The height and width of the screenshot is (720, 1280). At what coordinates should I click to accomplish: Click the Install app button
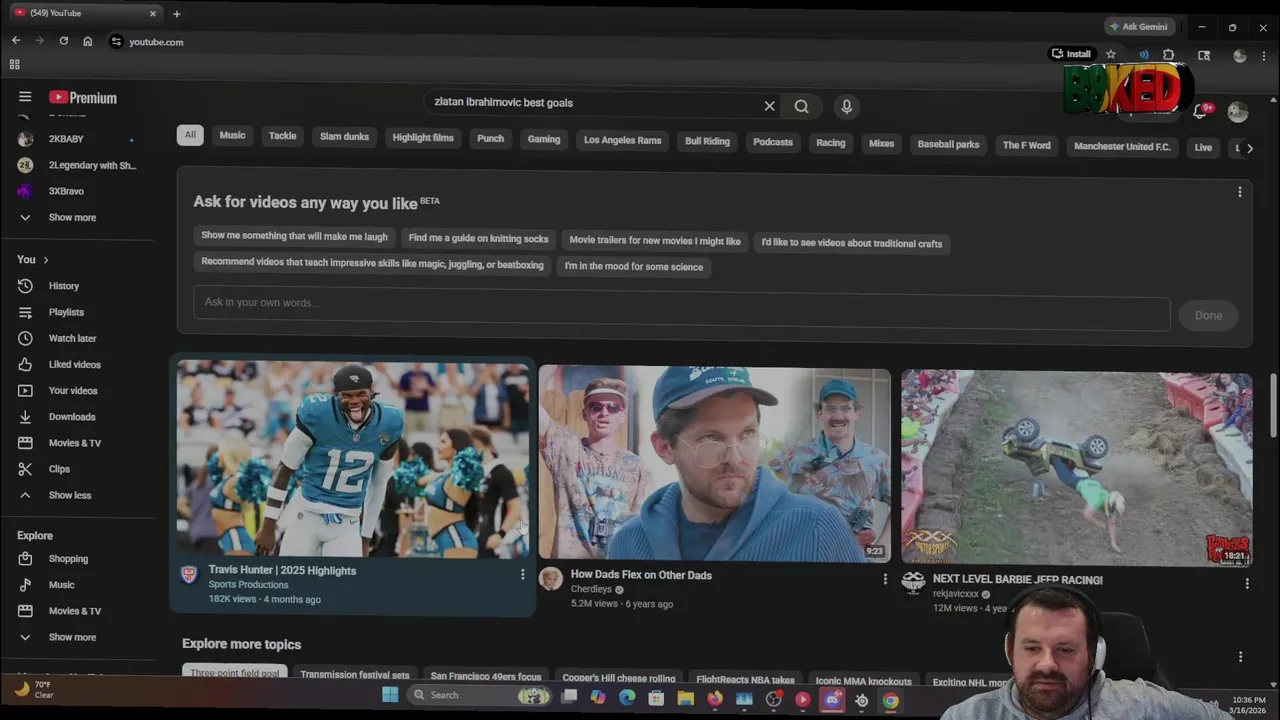pos(1071,54)
